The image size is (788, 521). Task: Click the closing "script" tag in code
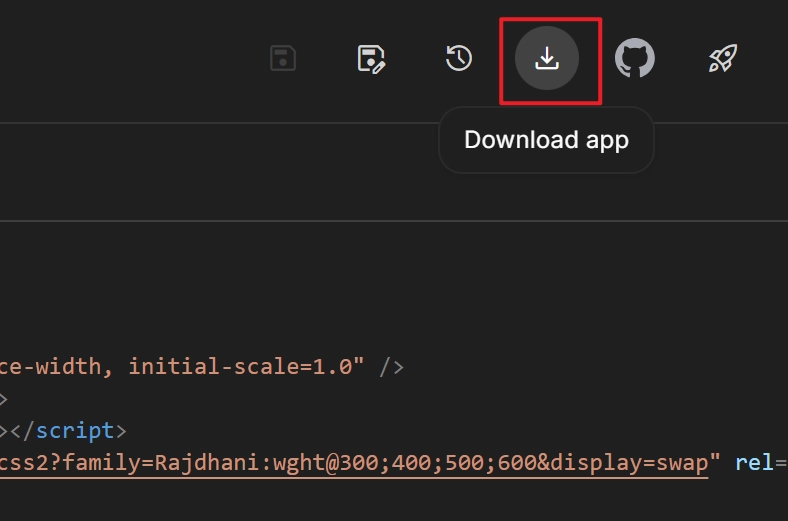75,431
